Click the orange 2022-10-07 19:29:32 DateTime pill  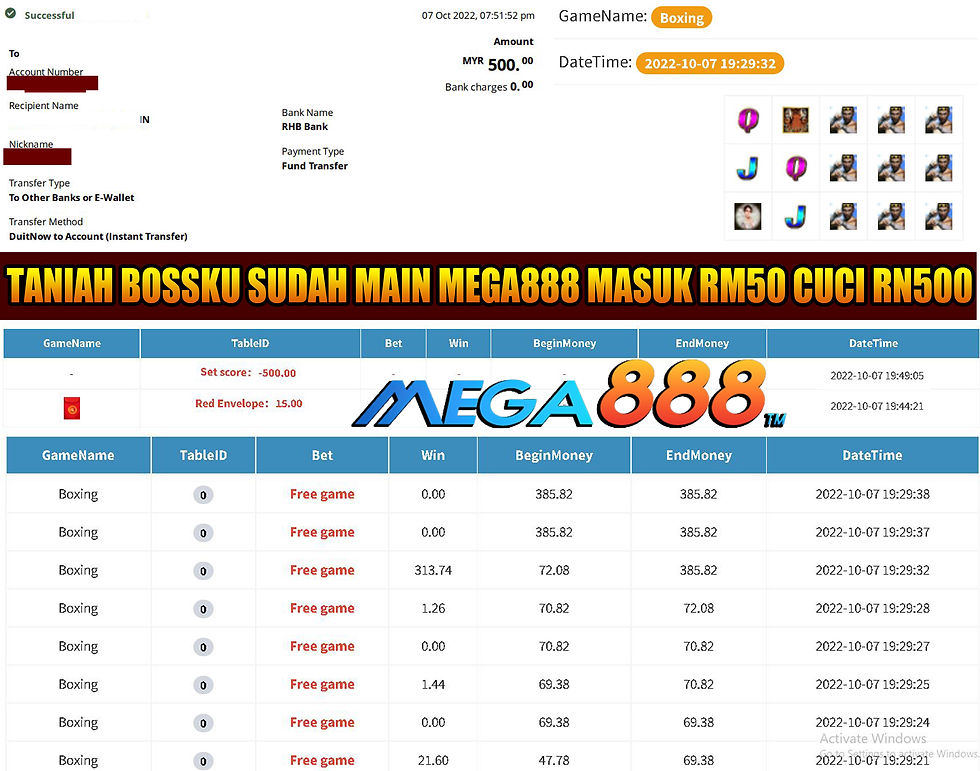(709, 63)
